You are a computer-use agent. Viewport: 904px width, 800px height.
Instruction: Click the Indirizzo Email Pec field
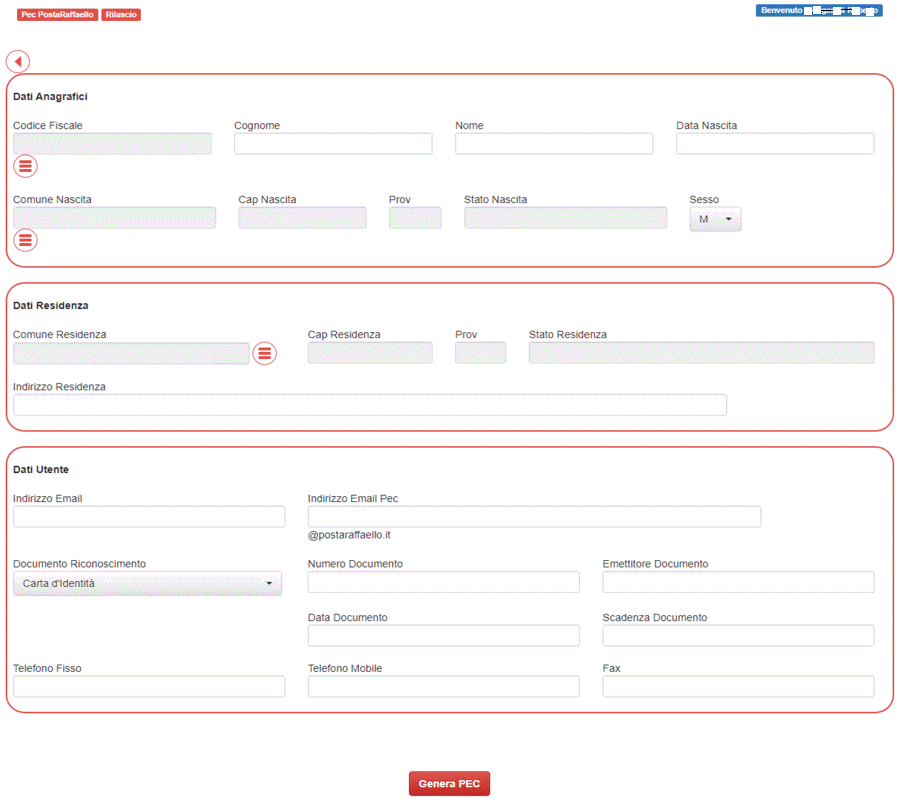[x=534, y=516]
